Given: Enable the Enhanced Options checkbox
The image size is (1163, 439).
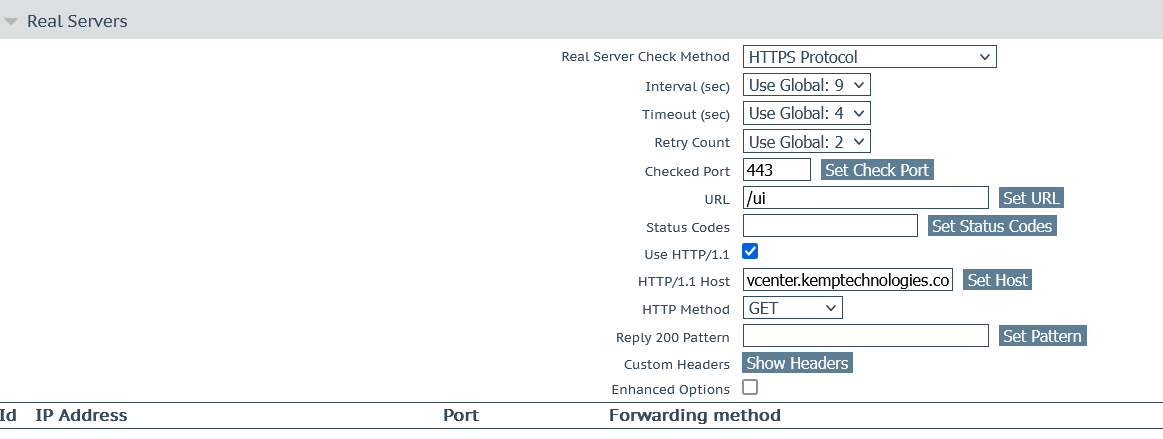Looking at the screenshot, I should 750,387.
